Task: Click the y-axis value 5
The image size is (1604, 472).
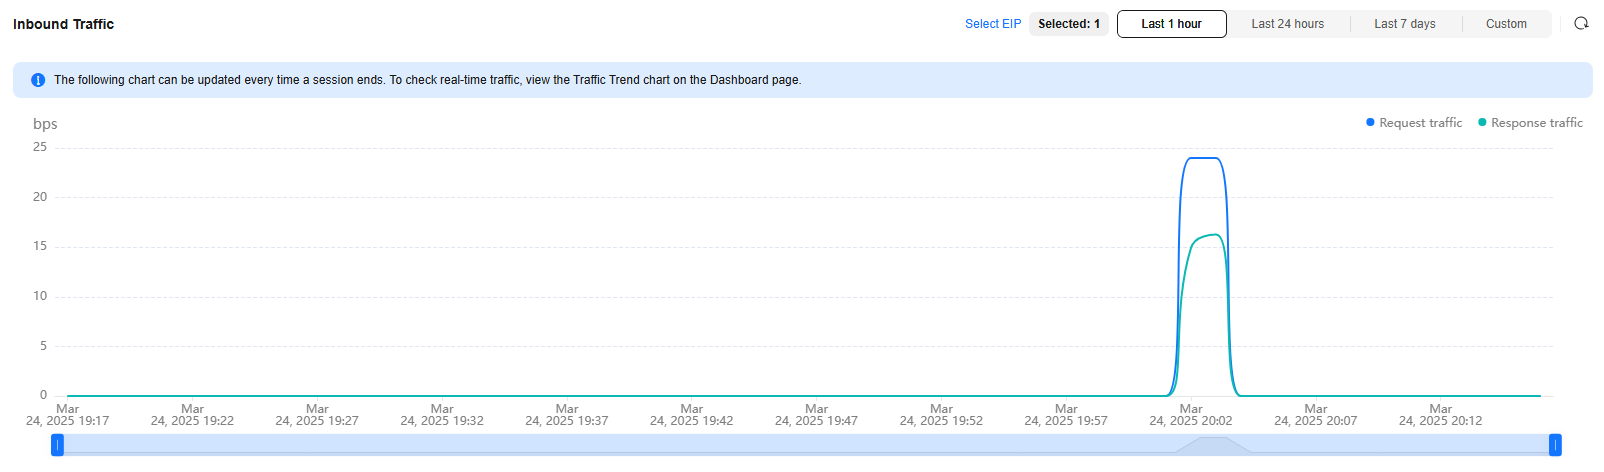Action: pos(43,346)
